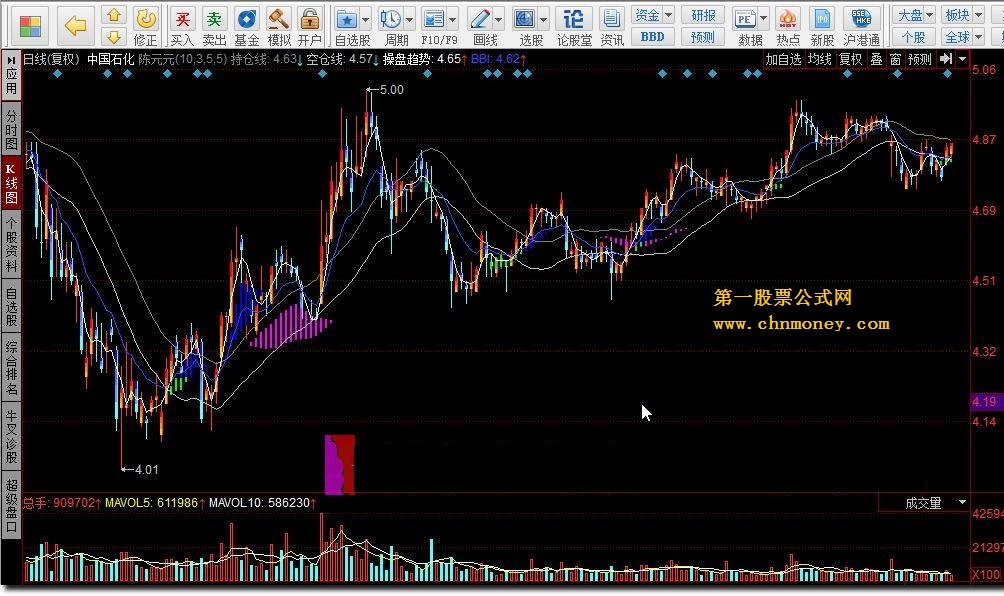Click the 5.00 high price label
1004x596 pixels.
point(391,90)
